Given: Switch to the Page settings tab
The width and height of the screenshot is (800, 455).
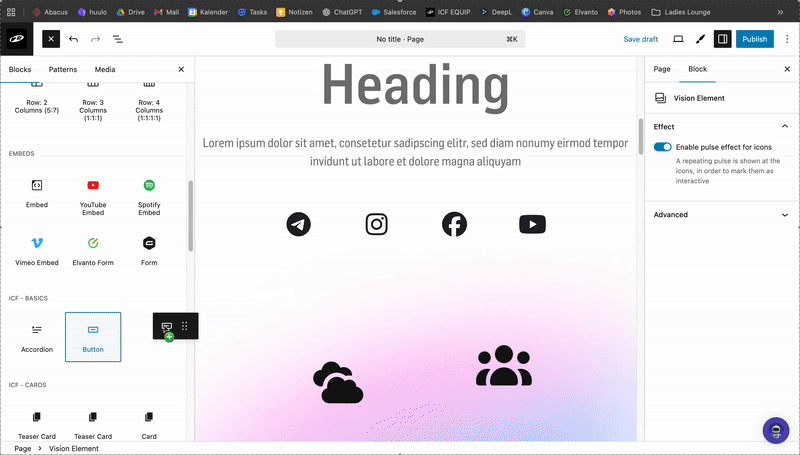Looking at the screenshot, I should click(662, 69).
